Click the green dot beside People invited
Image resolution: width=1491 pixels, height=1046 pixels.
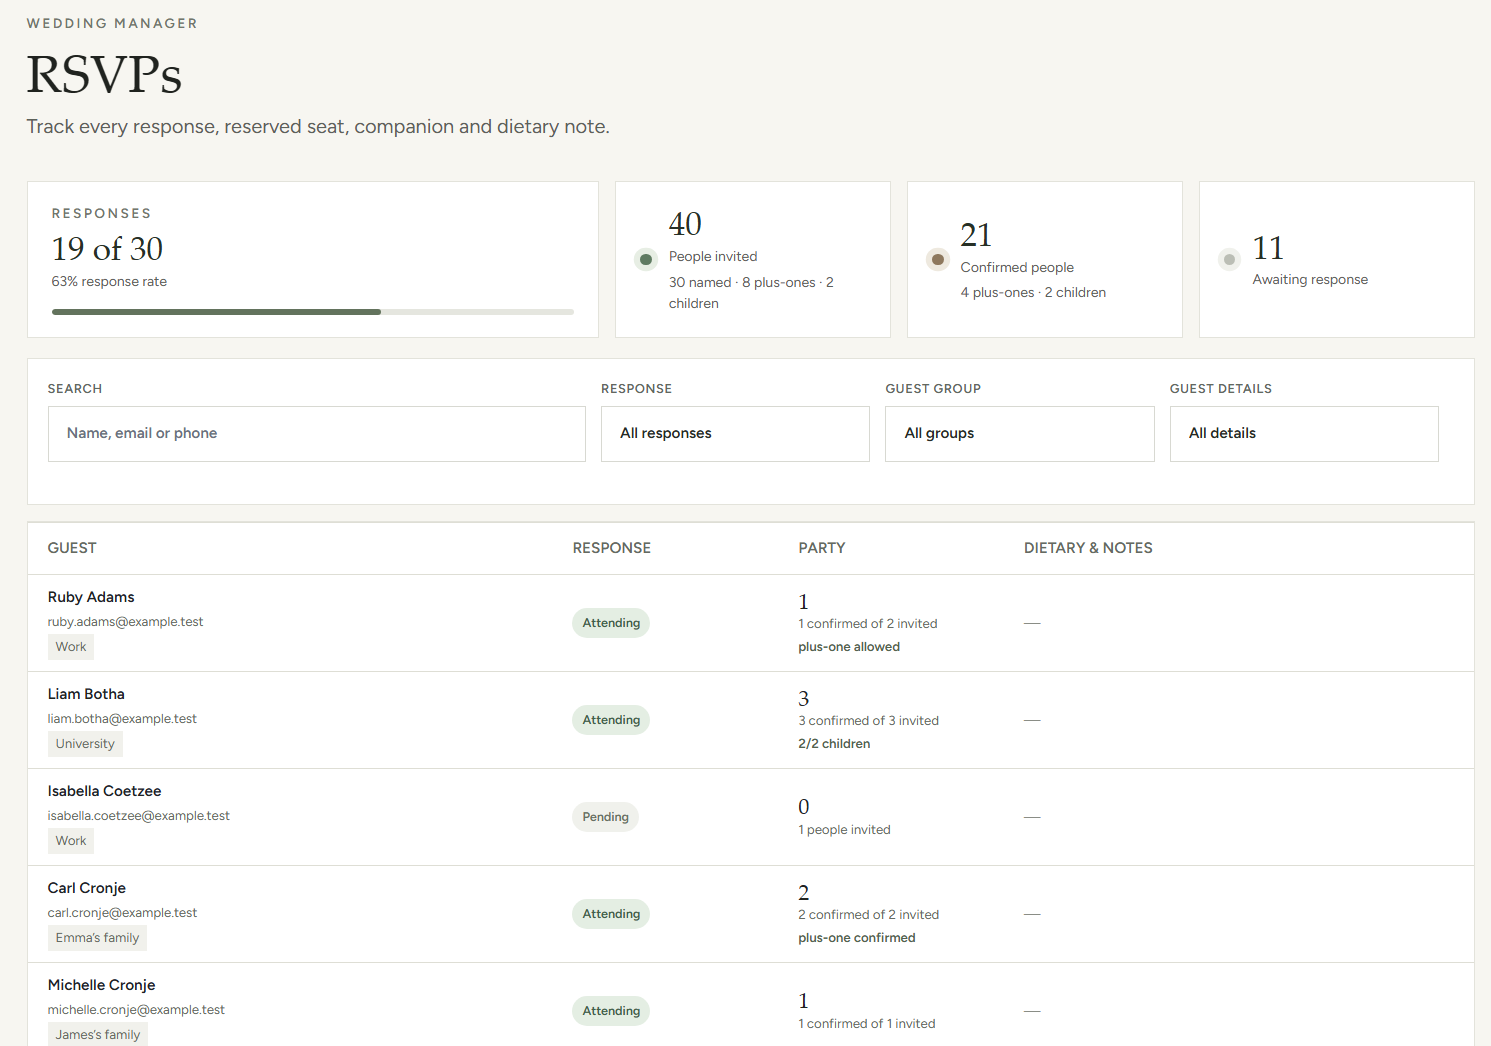coord(646,260)
